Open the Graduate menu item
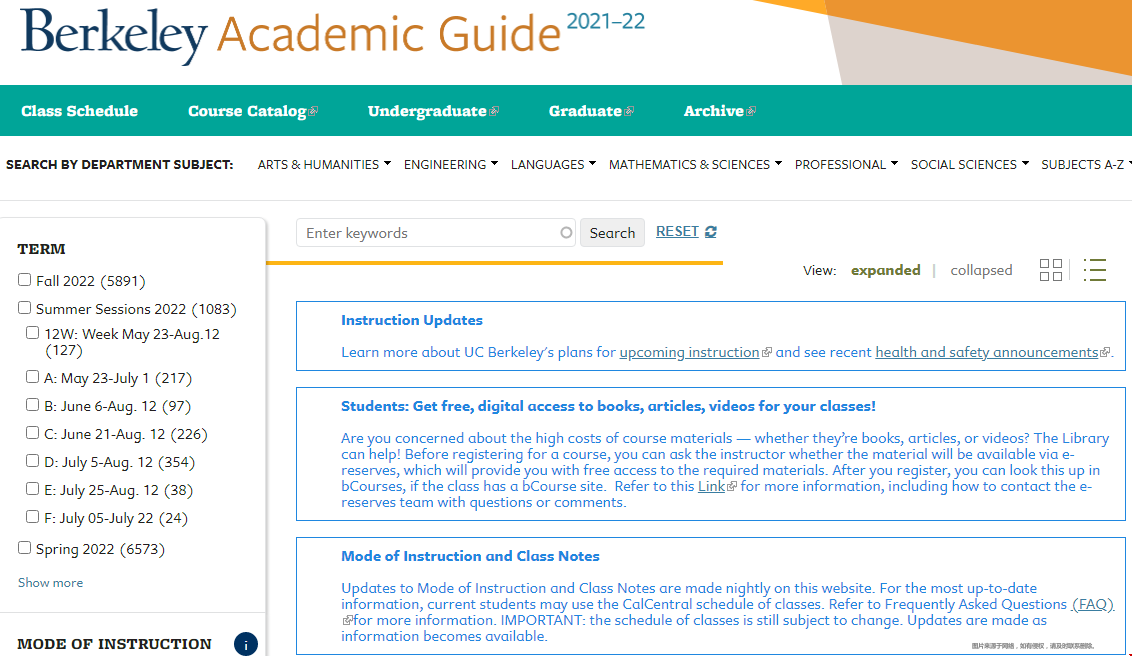 pyautogui.click(x=591, y=111)
